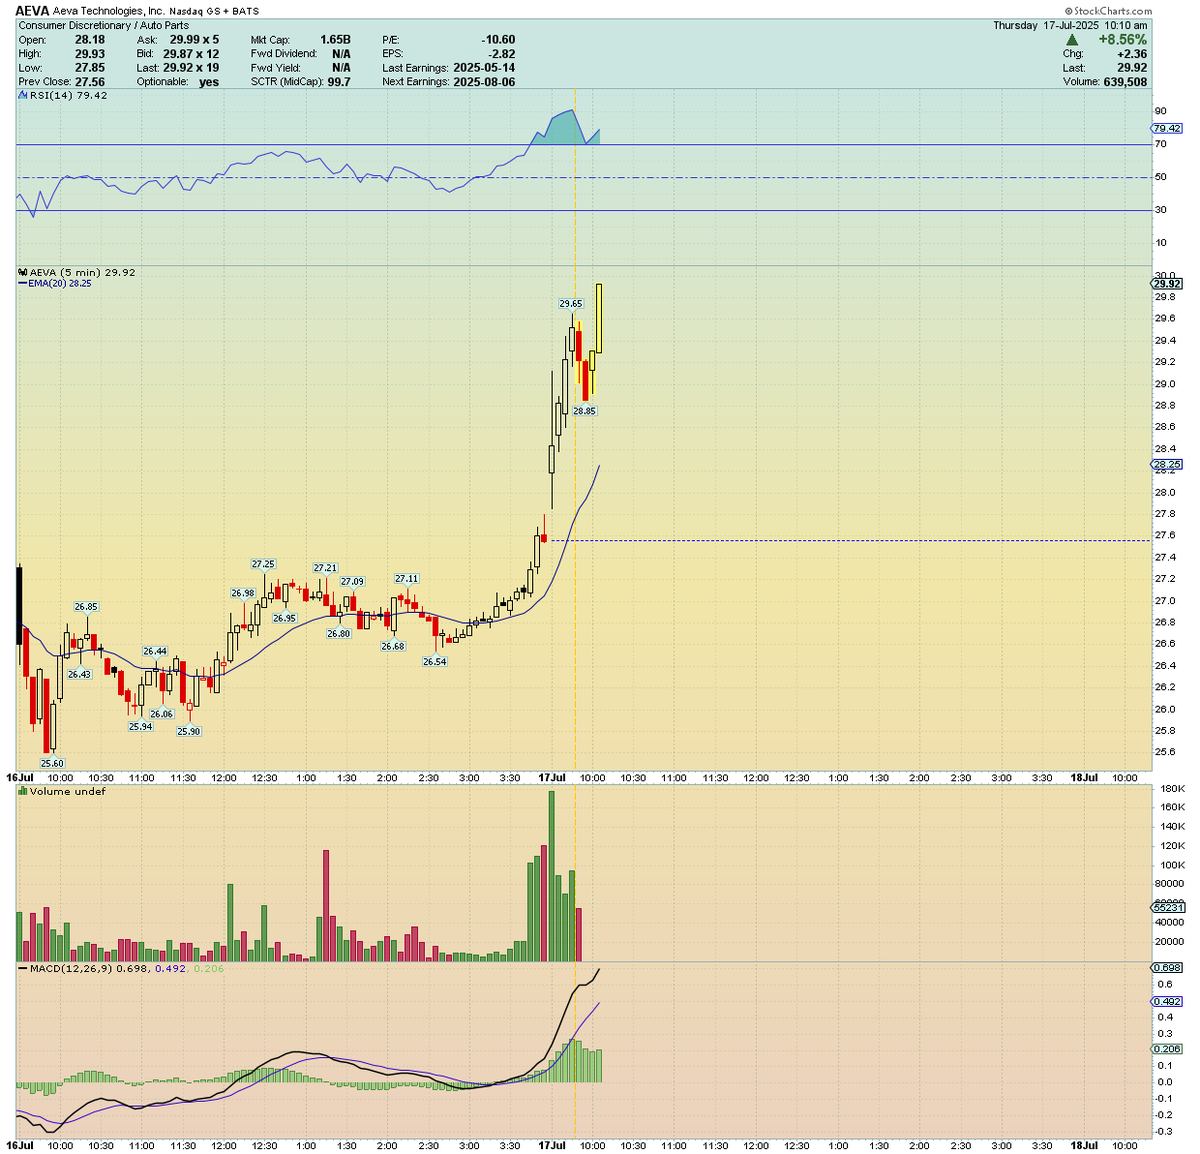The image size is (1200, 1154).
Task: Click the candlestick icon before AEVA (5 min)
Action: coord(22,272)
